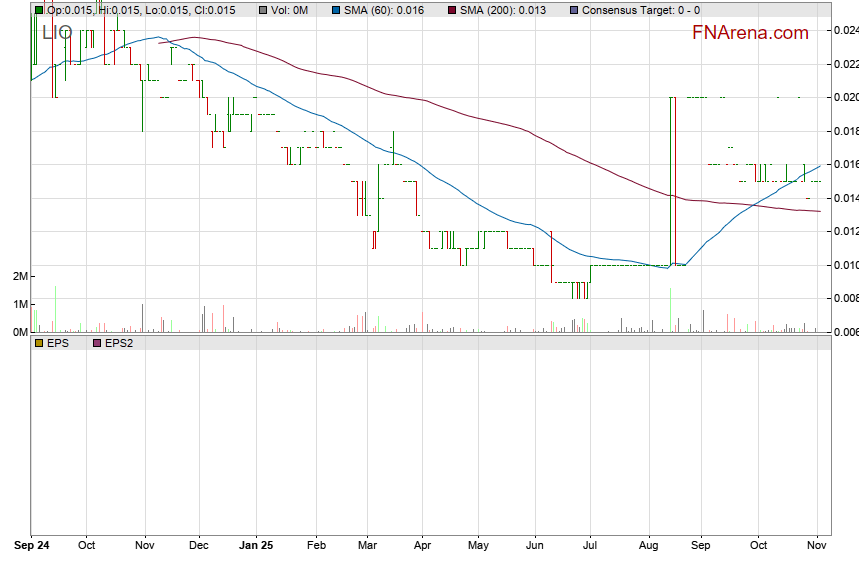Click the Nov label at the right end of axis
The width and height of the screenshot is (859, 566).
pyautogui.click(x=818, y=546)
